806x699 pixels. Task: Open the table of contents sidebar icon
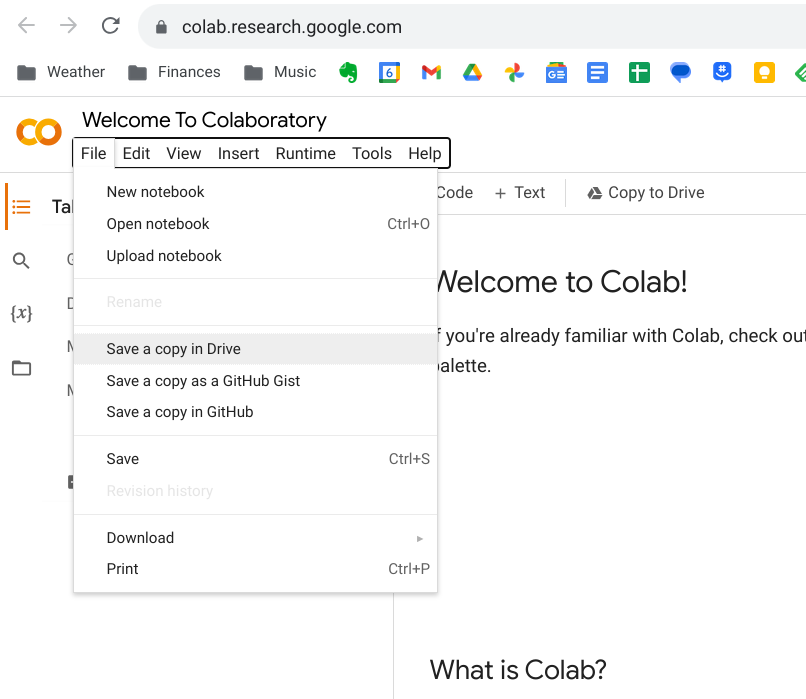[x=21, y=207]
